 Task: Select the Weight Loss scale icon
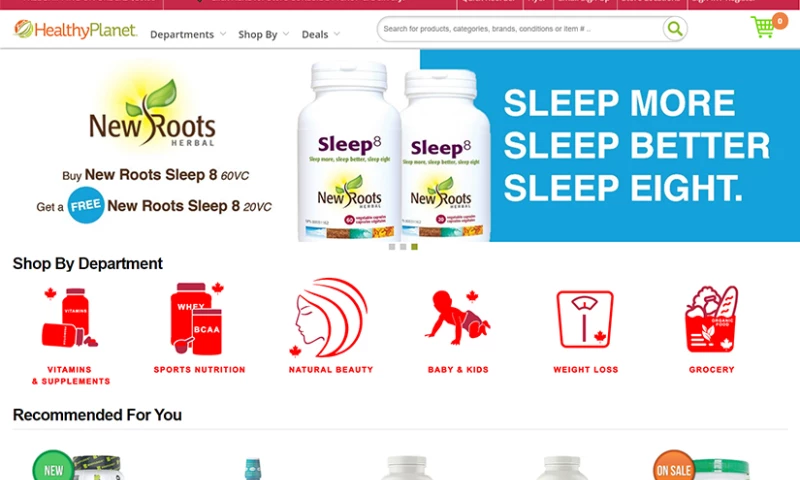pos(585,319)
